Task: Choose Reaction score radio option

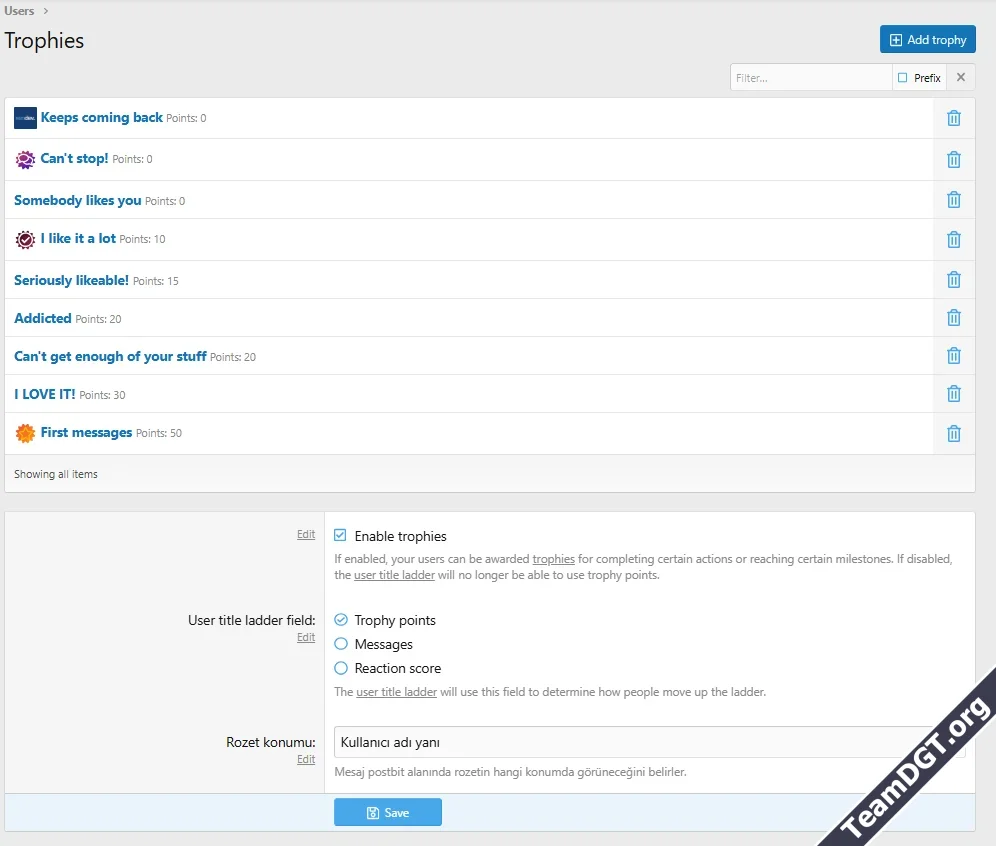Action: click(341, 668)
